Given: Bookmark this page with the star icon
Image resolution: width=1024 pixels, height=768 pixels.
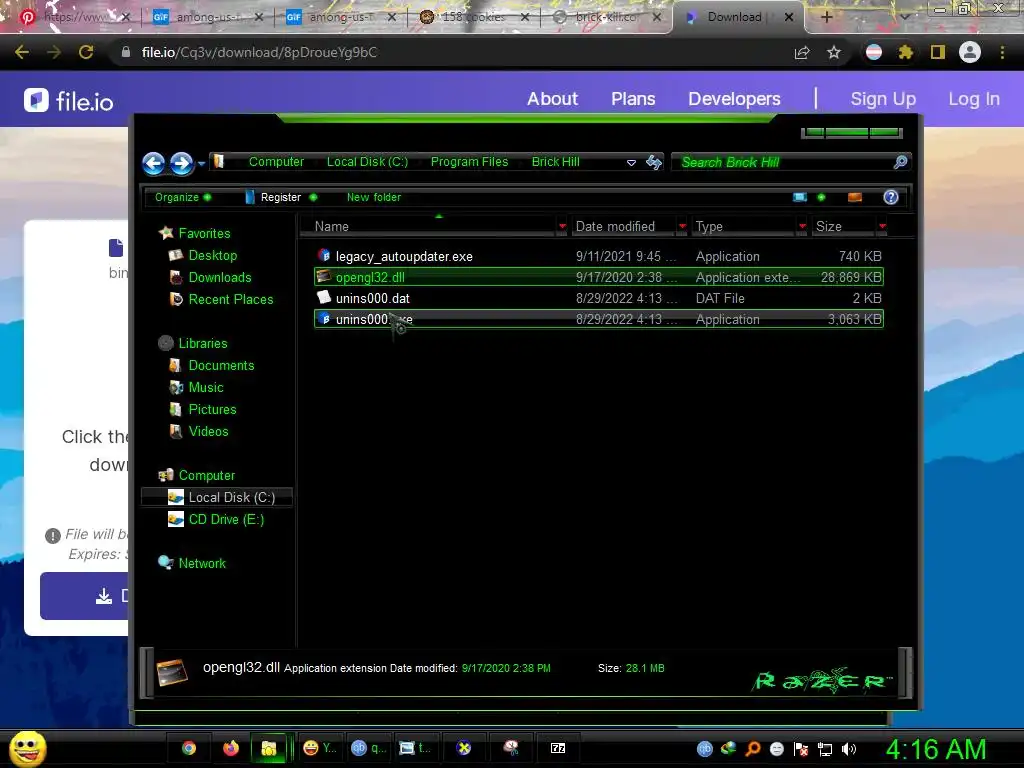Looking at the screenshot, I should (834, 52).
